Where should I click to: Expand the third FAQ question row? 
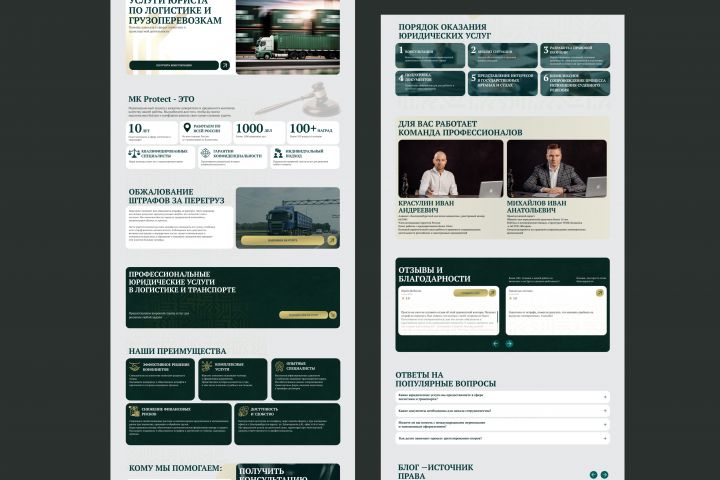(503, 424)
